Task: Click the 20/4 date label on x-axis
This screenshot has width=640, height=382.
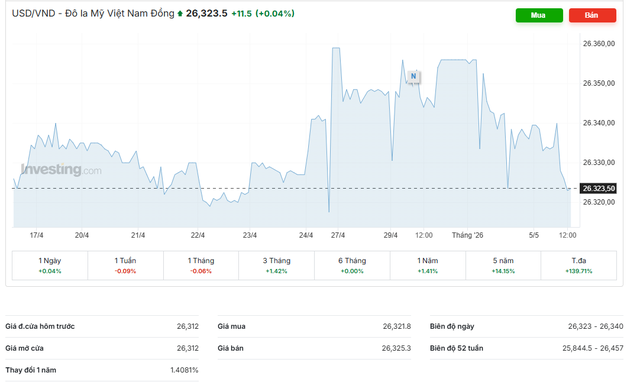Action: tap(82, 235)
